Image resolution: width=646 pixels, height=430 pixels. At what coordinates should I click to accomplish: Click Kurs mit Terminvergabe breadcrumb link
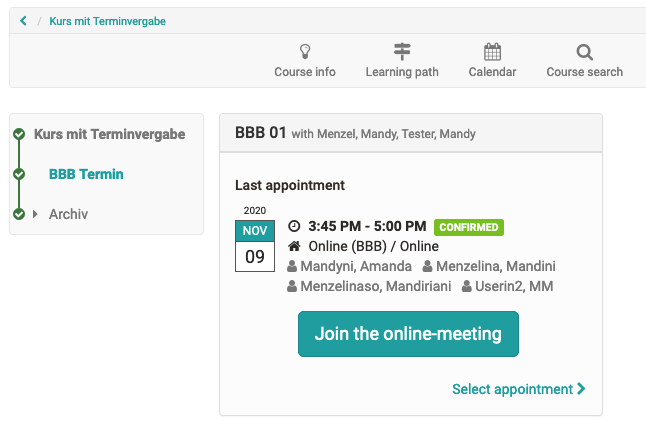tap(108, 21)
